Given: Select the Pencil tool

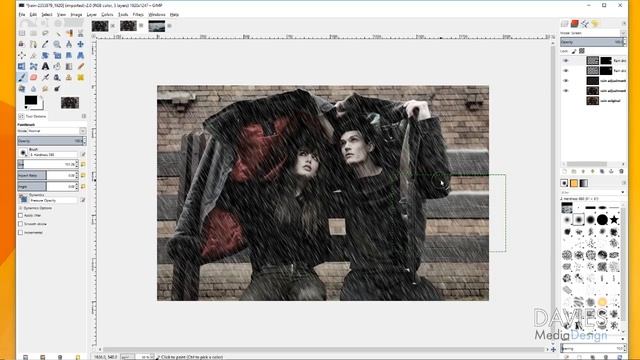Looking at the screenshot, I should (x=80, y=66).
